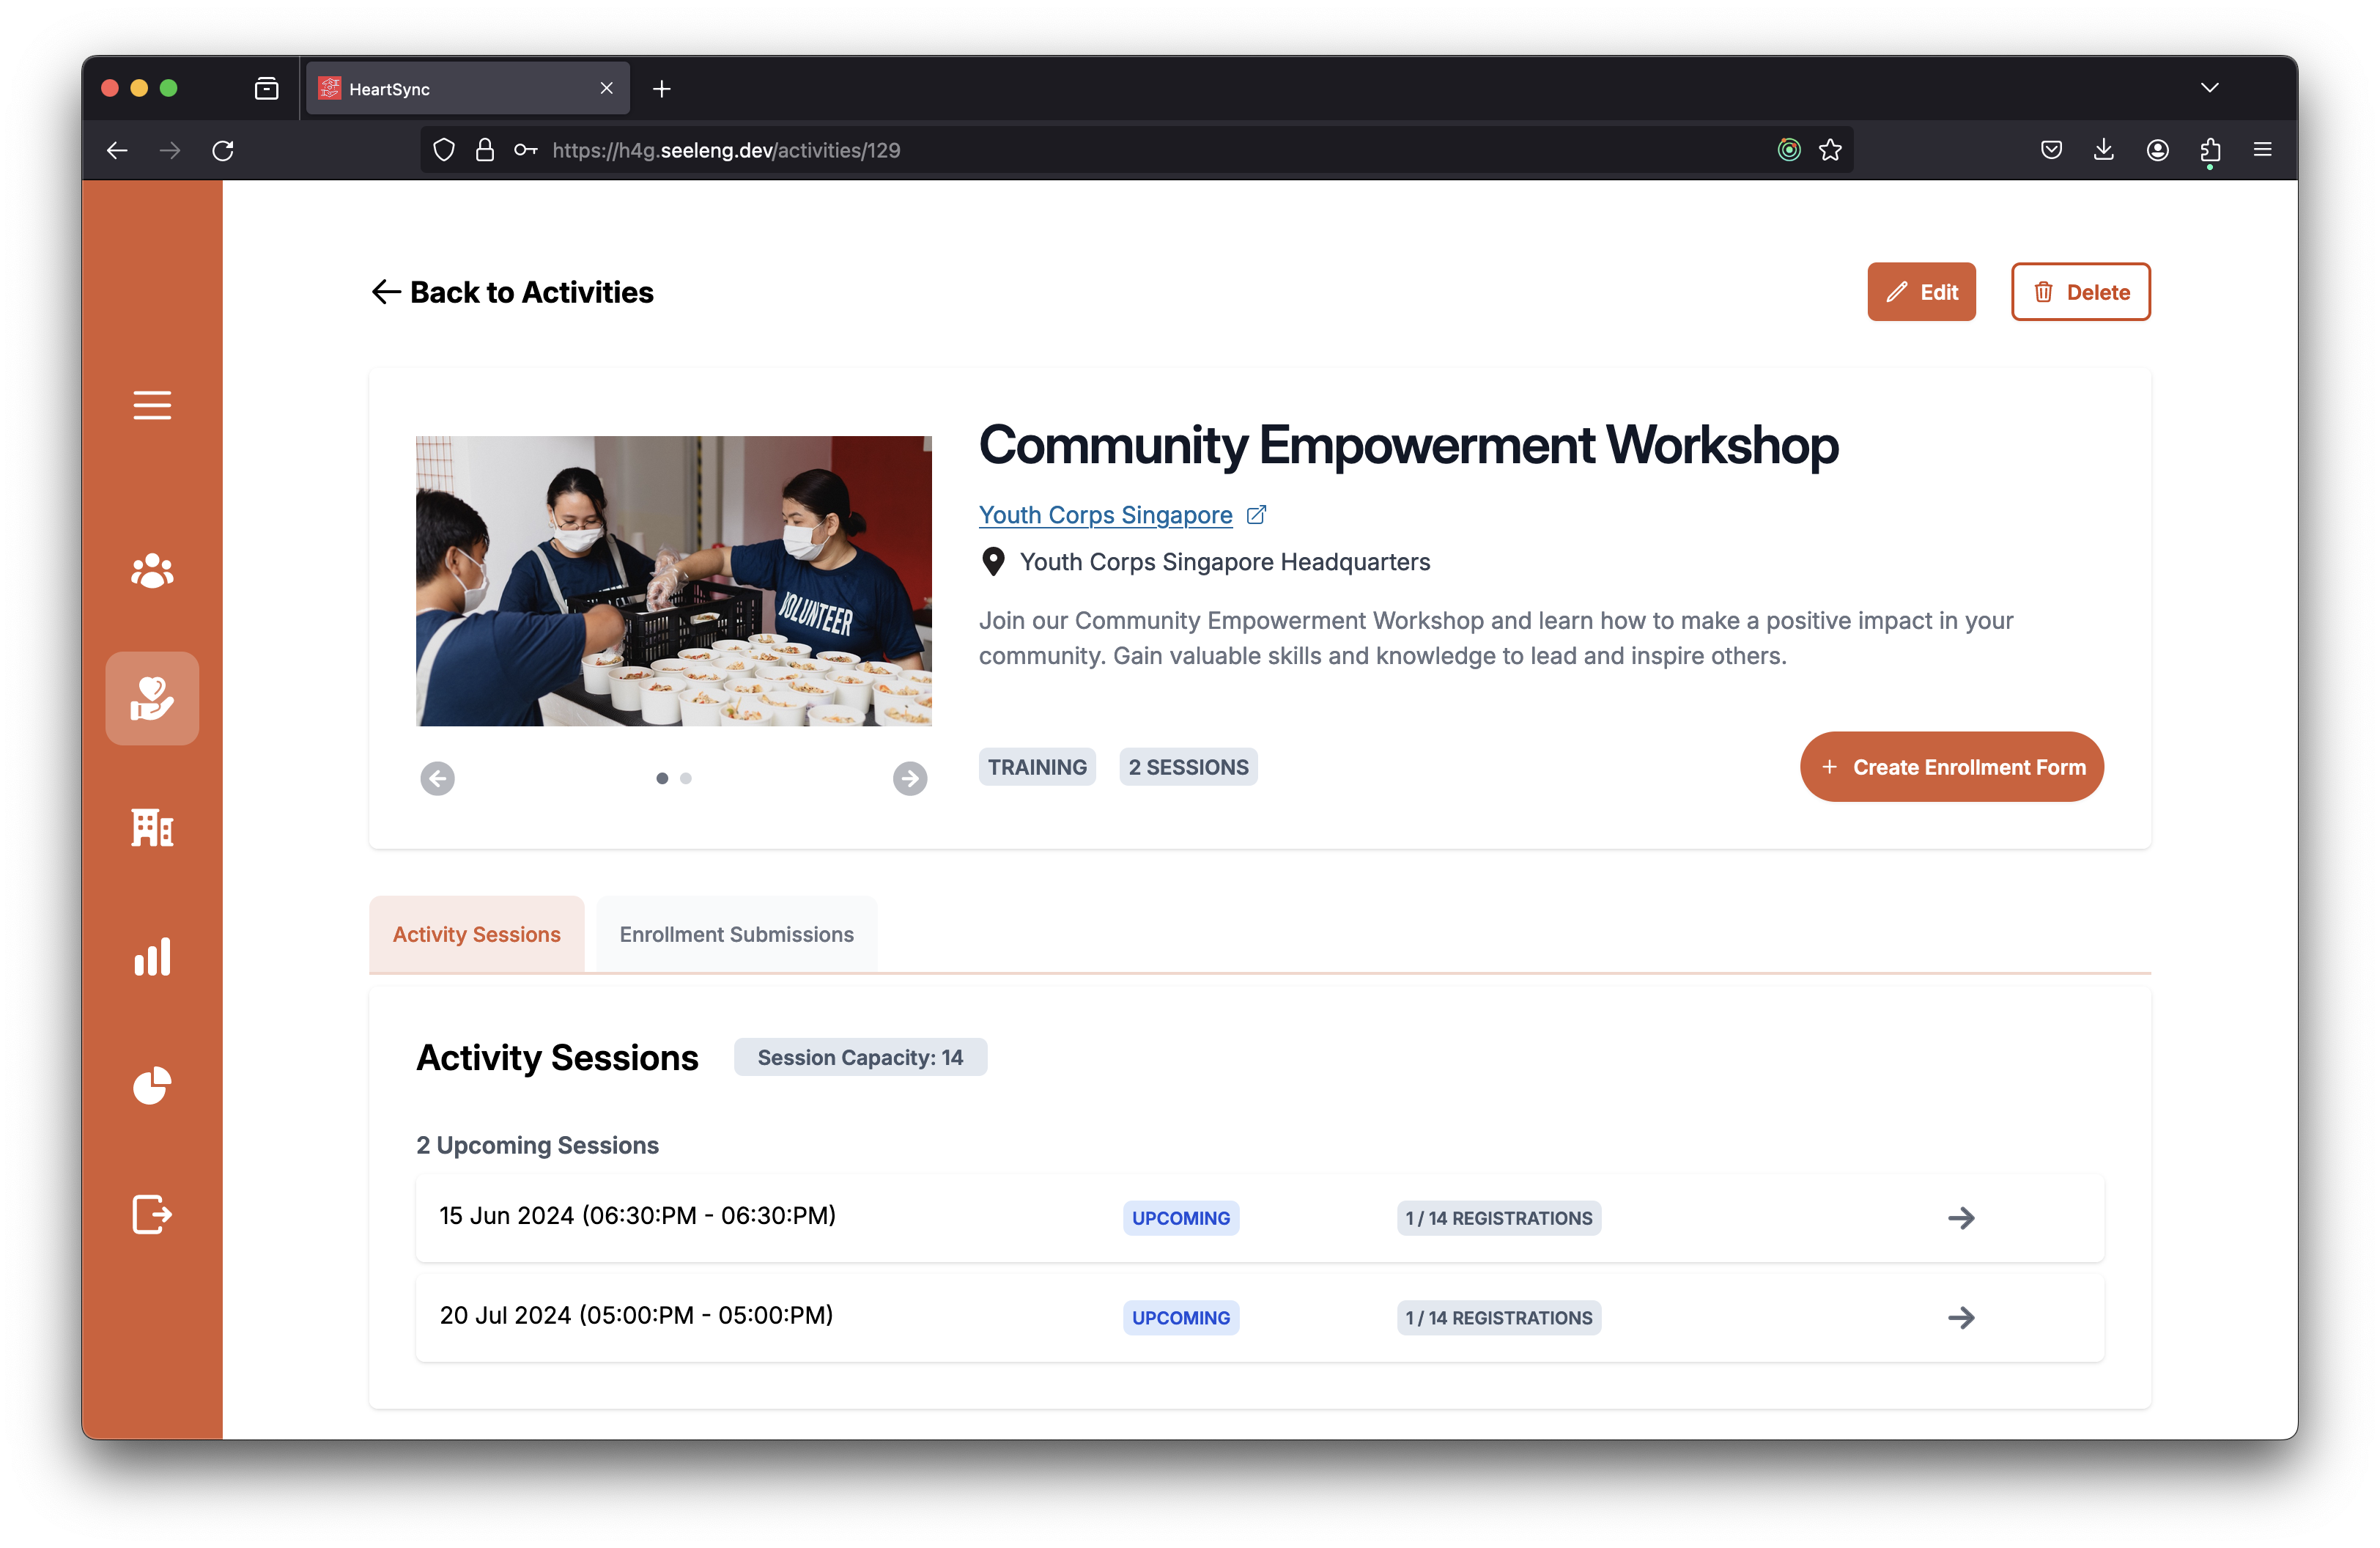Image resolution: width=2380 pixels, height=1548 pixels.
Task: Click the logout icon in sidebar
Action: coord(152,1214)
